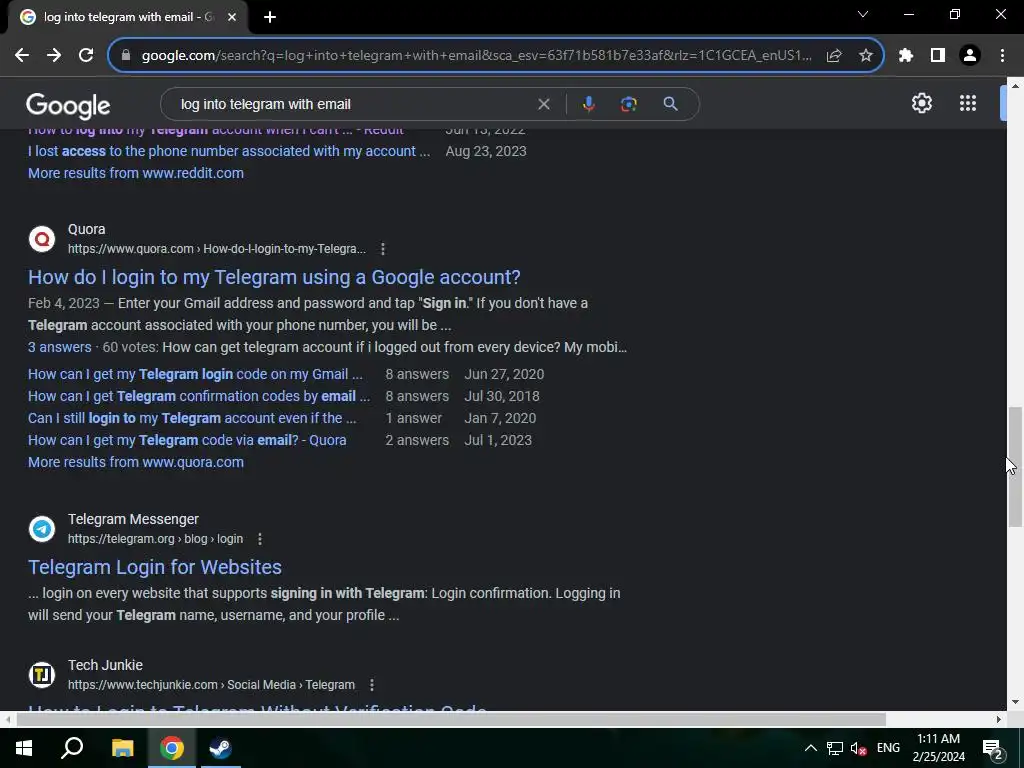Click the Quora result URL text

(217, 249)
